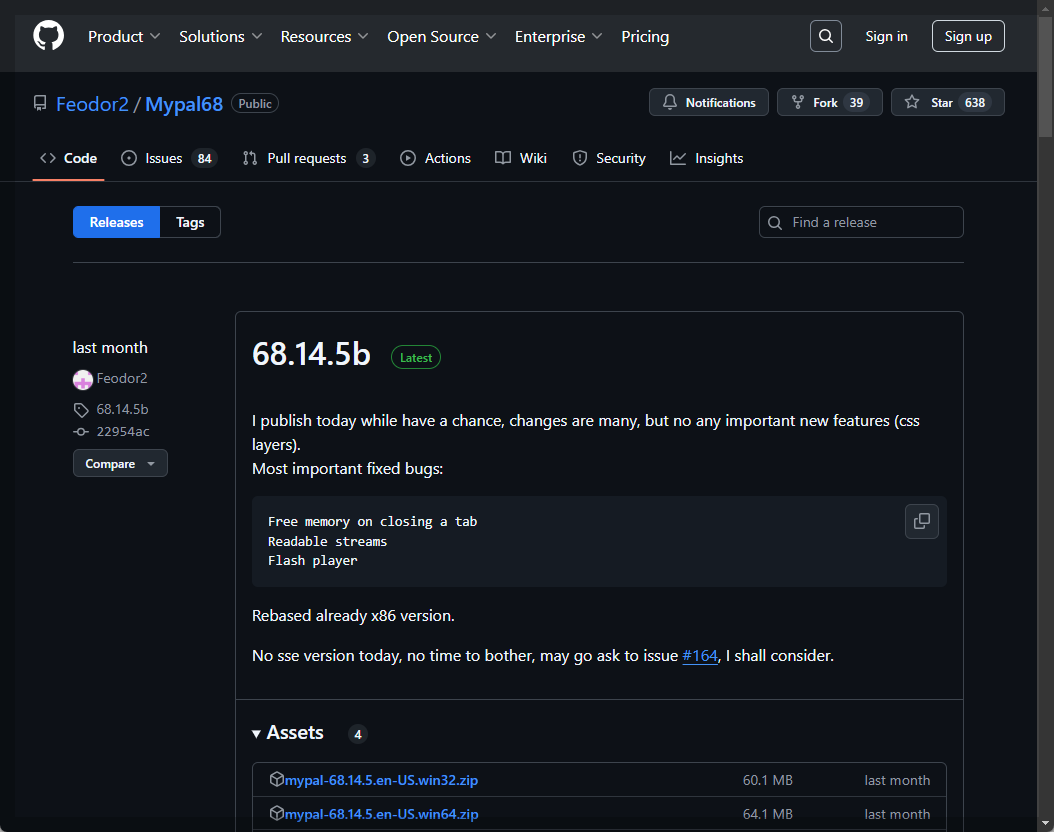Screen dimensions: 1054x832
Task: Open the GitHub homepage logo
Action: [48, 36]
